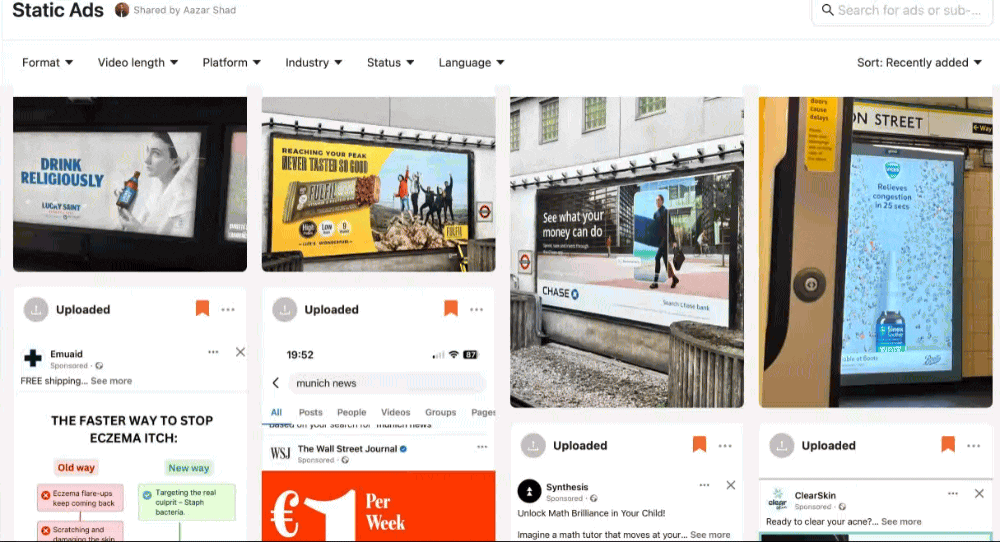The height and width of the screenshot is (542, 1000).
Task: Change the Sort: Recently added order
Action: (918, 62)
